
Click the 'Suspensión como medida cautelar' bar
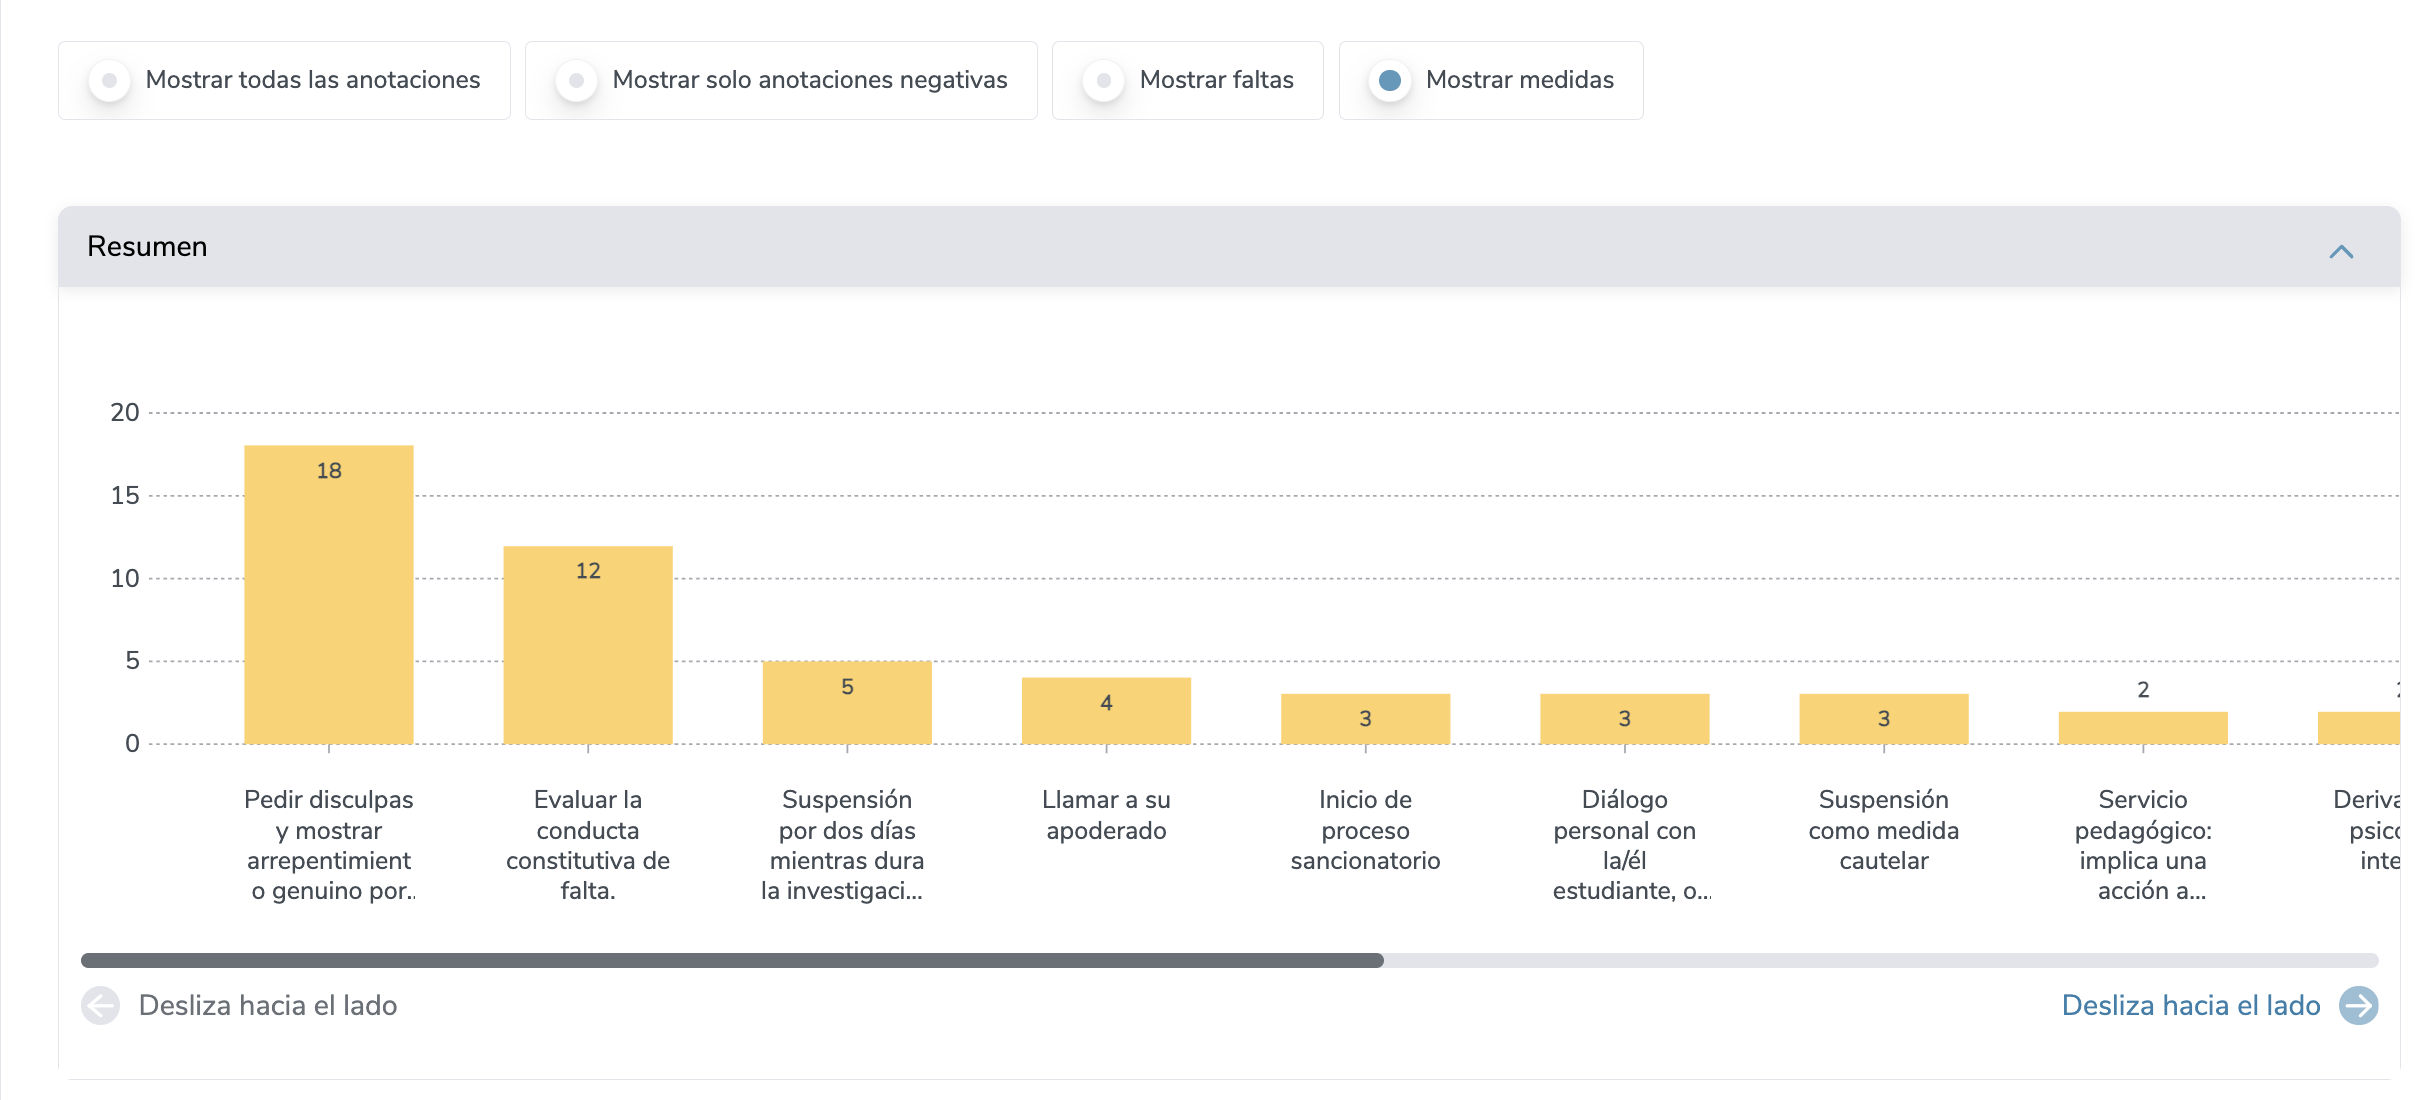pyautogui.click(x=1883, y=720)
